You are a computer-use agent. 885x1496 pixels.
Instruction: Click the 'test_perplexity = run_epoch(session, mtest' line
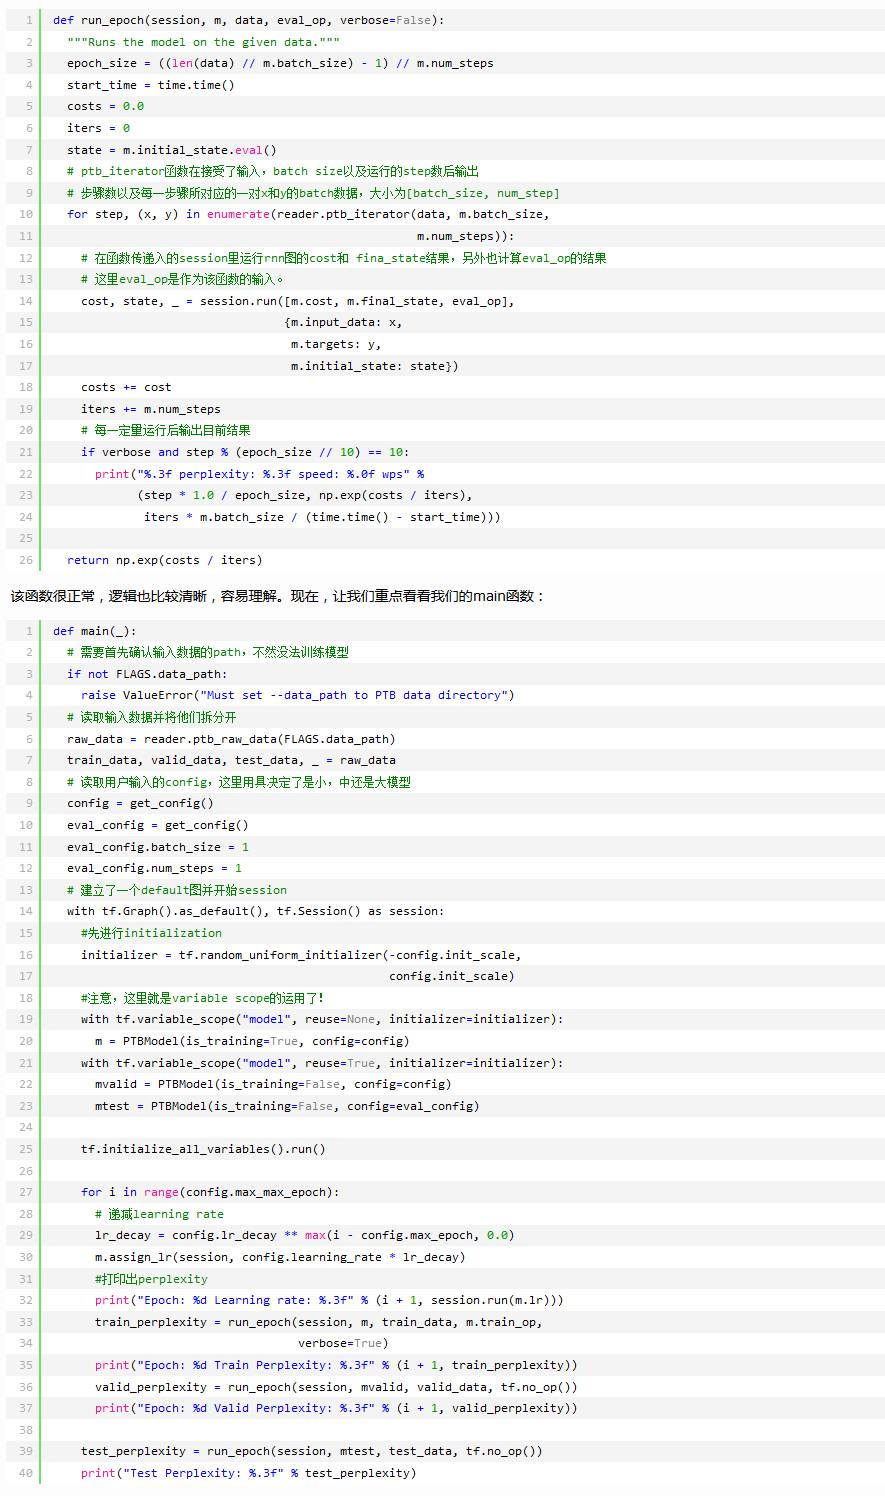tap(312, 1451)
